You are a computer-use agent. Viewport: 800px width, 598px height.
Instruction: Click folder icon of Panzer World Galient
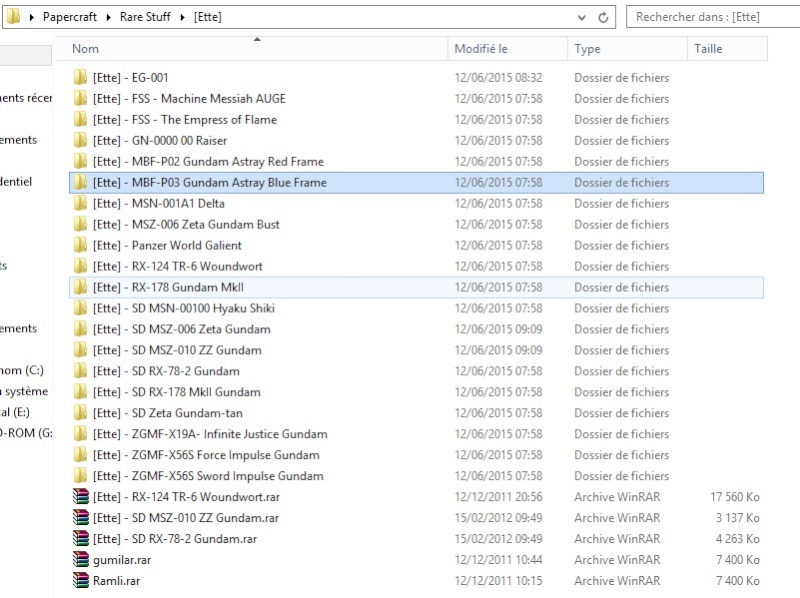[x=80, y=245]
